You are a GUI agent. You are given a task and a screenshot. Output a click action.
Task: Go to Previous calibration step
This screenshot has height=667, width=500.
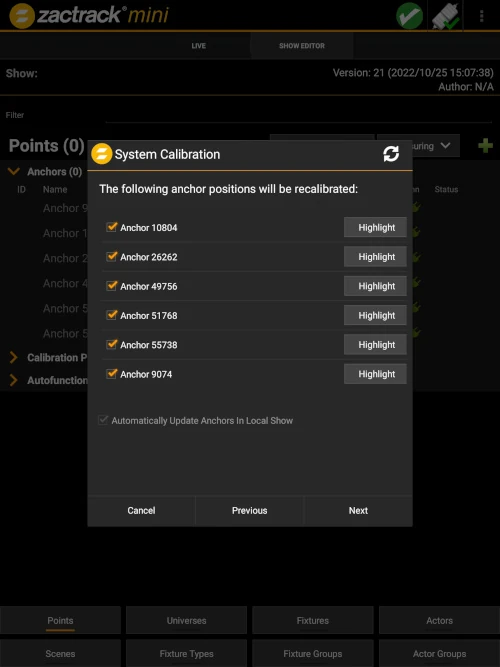pyautogui.click(x=249, y=510)
